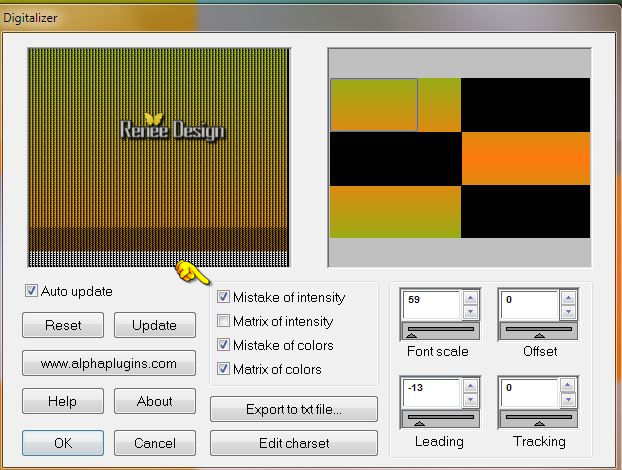Show the About dialog
This screenshot has height=470, width=622.
coord(155,401)
